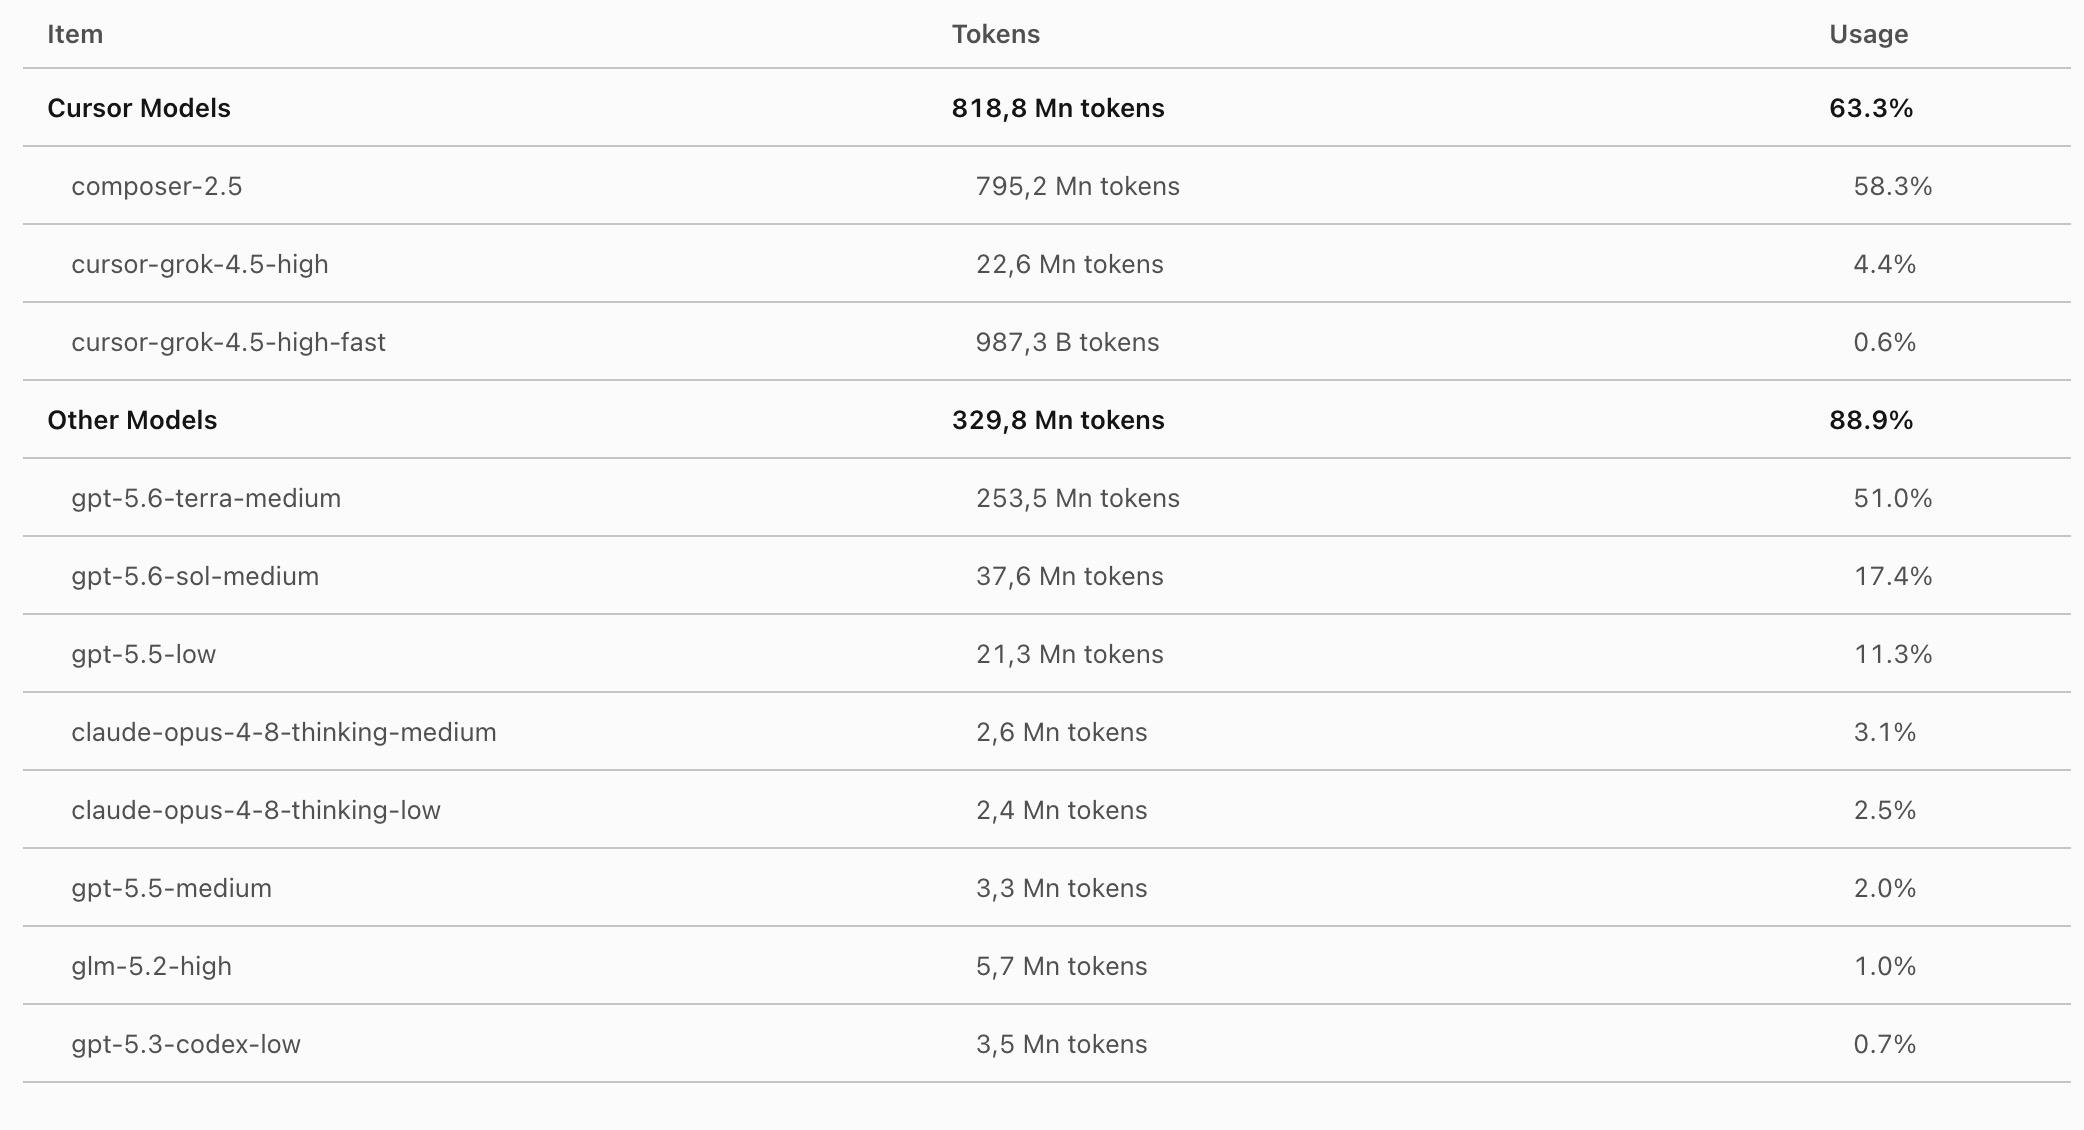Image resolution: width=2084 pixels, height=1130 pixels.
Task: Select the Cursor Models group row
Action: click(1046, 108)
